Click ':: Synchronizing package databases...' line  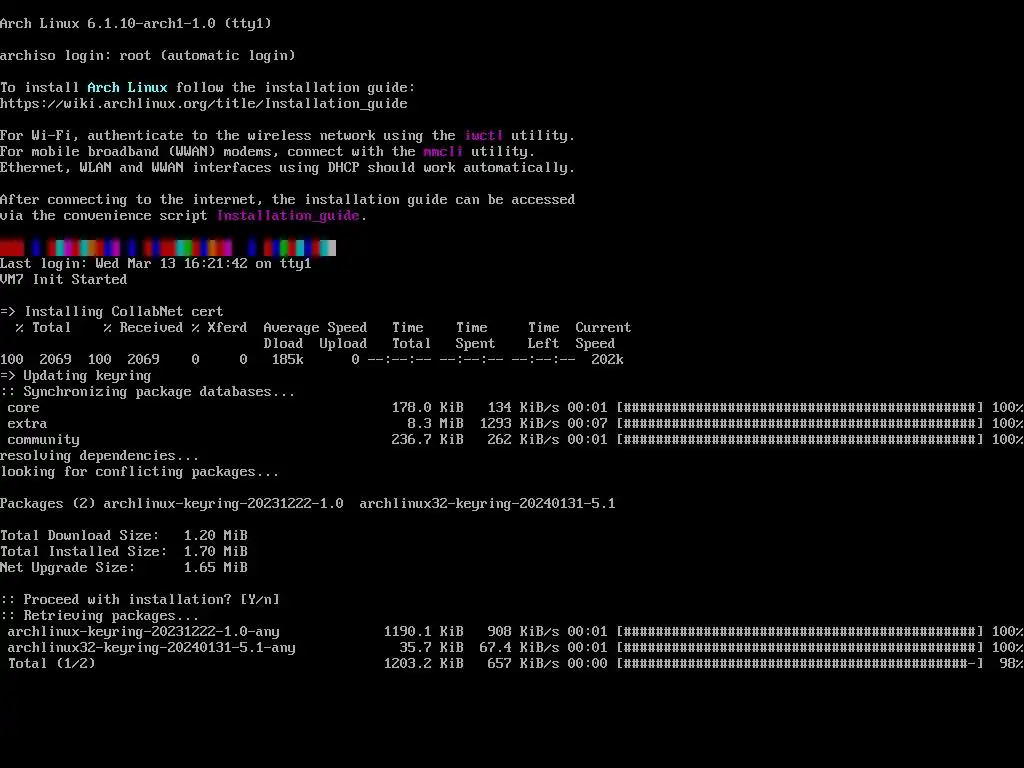148,391
